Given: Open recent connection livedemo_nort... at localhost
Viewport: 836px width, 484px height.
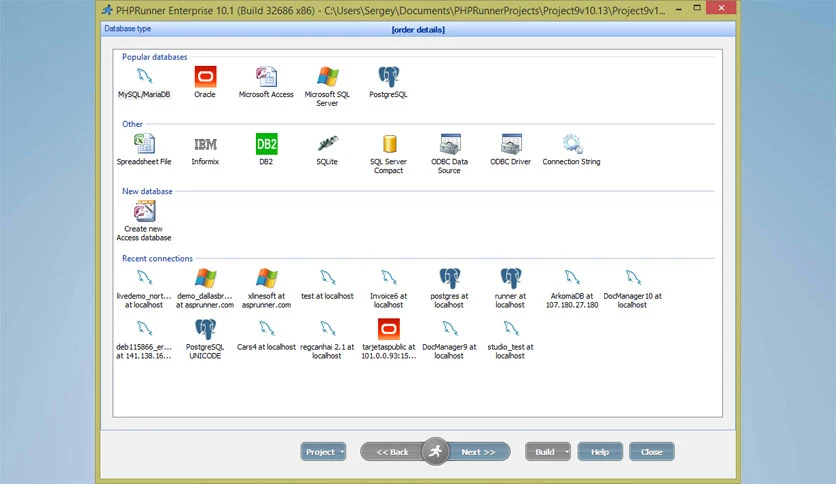Looking at the screenshot, I should (x=144, y=289).
